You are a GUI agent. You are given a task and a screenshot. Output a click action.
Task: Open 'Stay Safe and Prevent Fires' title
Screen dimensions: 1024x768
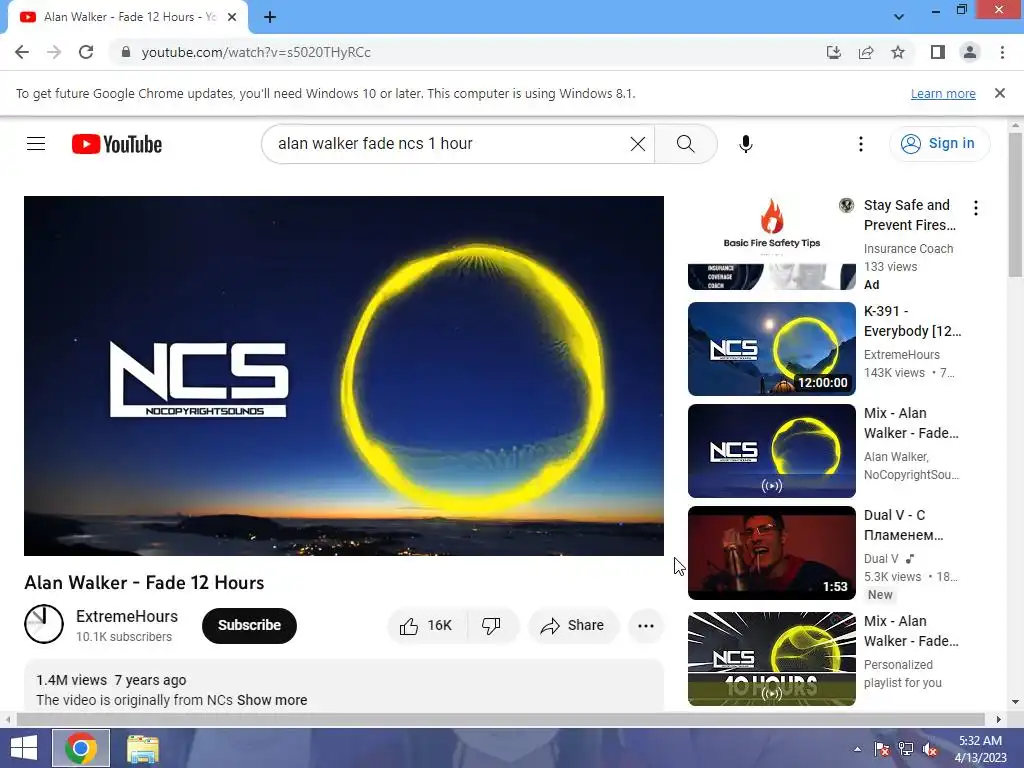(x=909, y=215)
